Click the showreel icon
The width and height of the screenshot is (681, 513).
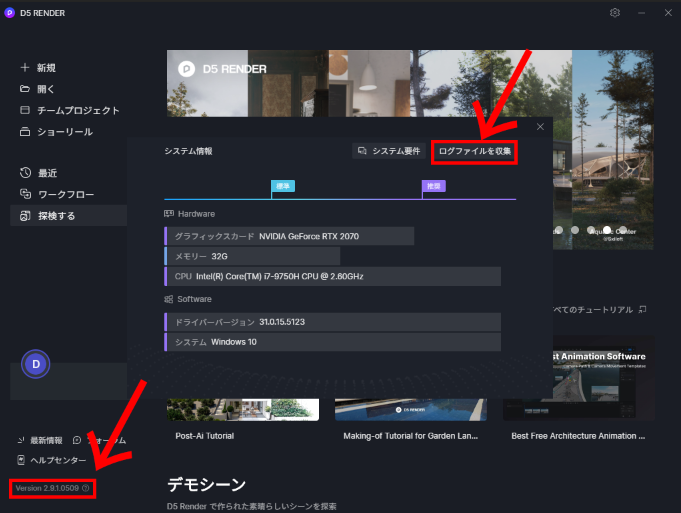point(25,131)
